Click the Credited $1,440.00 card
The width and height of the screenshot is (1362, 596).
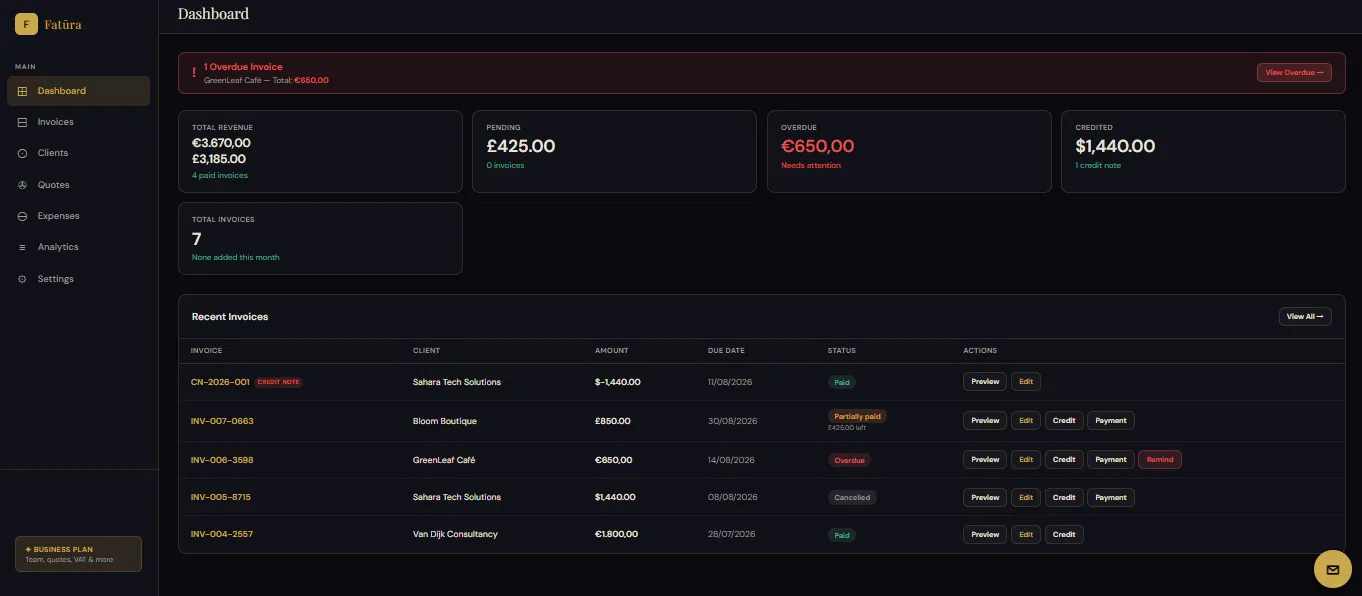pyautogui.click(x=1203, y=151)
